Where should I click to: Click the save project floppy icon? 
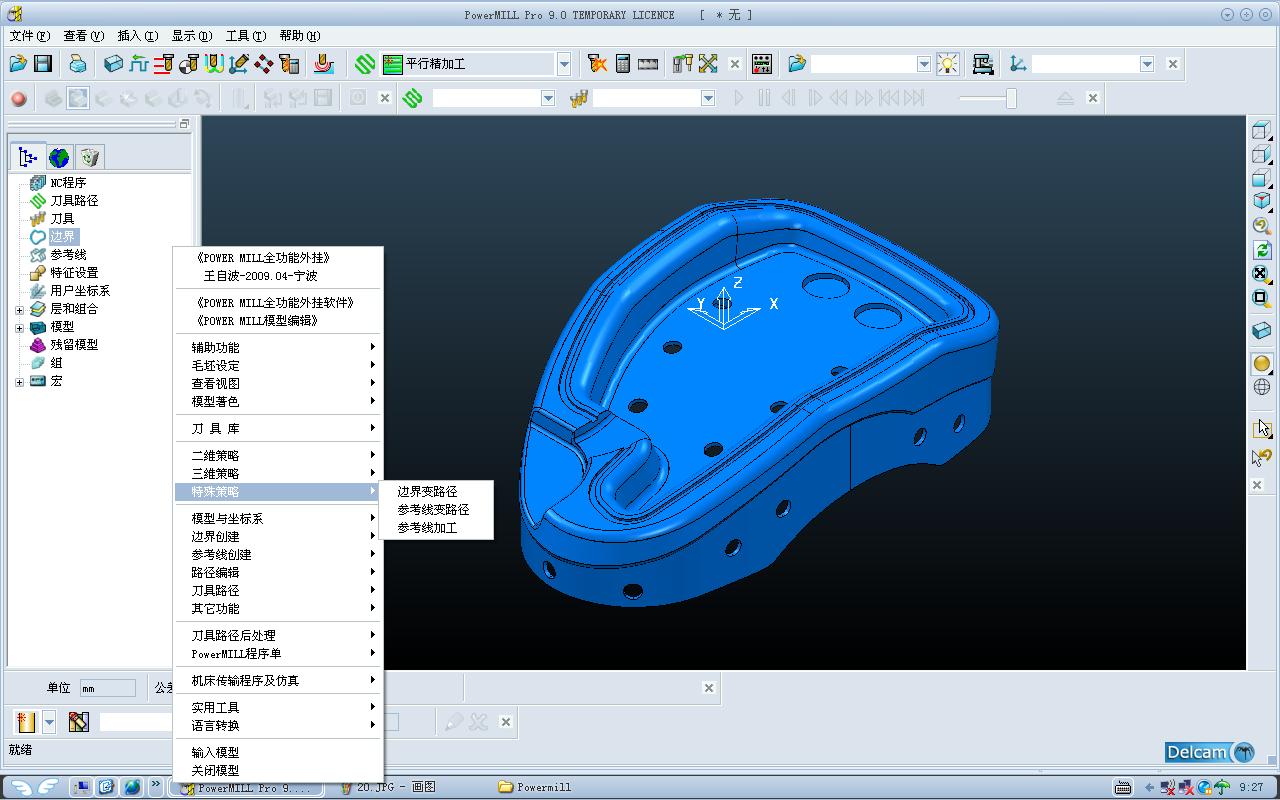43,64
